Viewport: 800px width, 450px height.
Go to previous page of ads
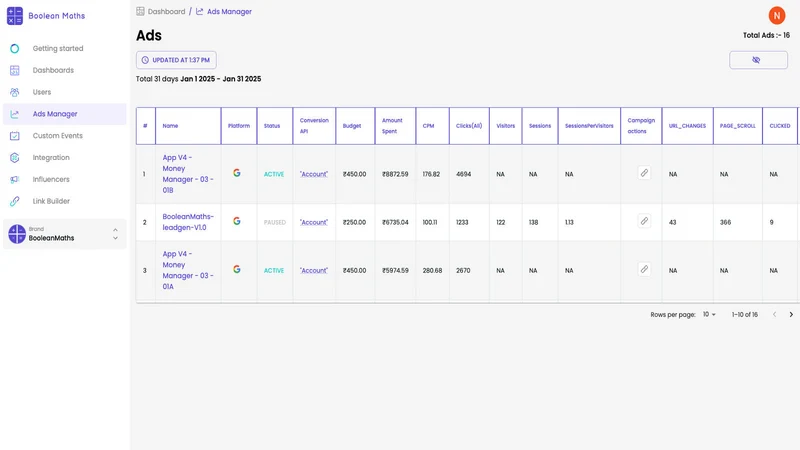[x=774, y=315]
